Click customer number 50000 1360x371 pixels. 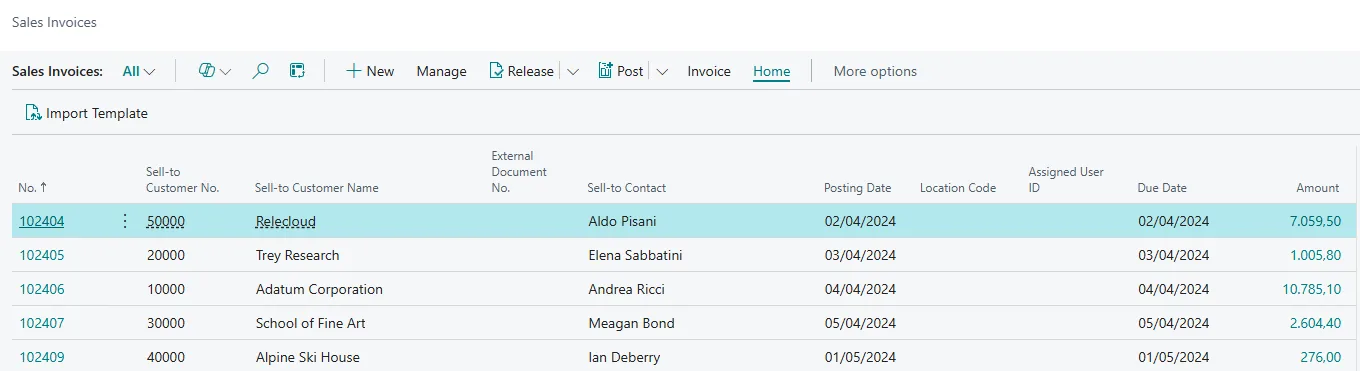166,221
